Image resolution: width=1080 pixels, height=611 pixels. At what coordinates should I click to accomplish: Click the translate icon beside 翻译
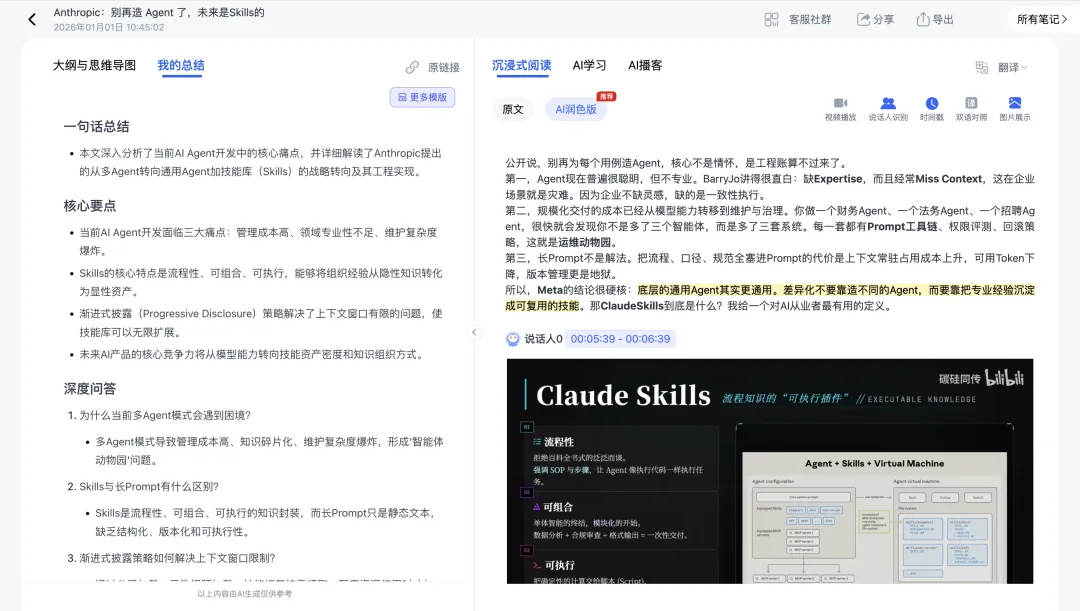(x=982, y=68)
